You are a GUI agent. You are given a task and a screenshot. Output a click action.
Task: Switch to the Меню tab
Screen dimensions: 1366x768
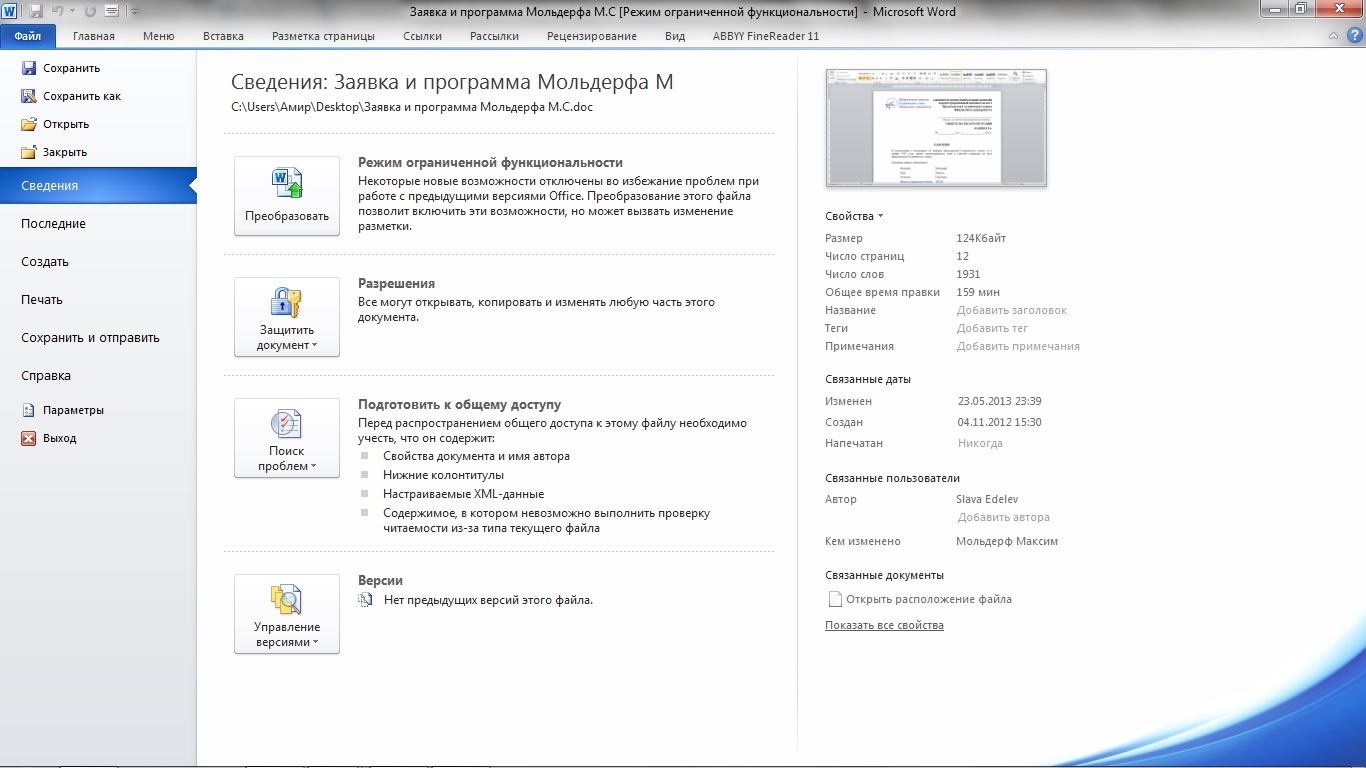point(158,36)
